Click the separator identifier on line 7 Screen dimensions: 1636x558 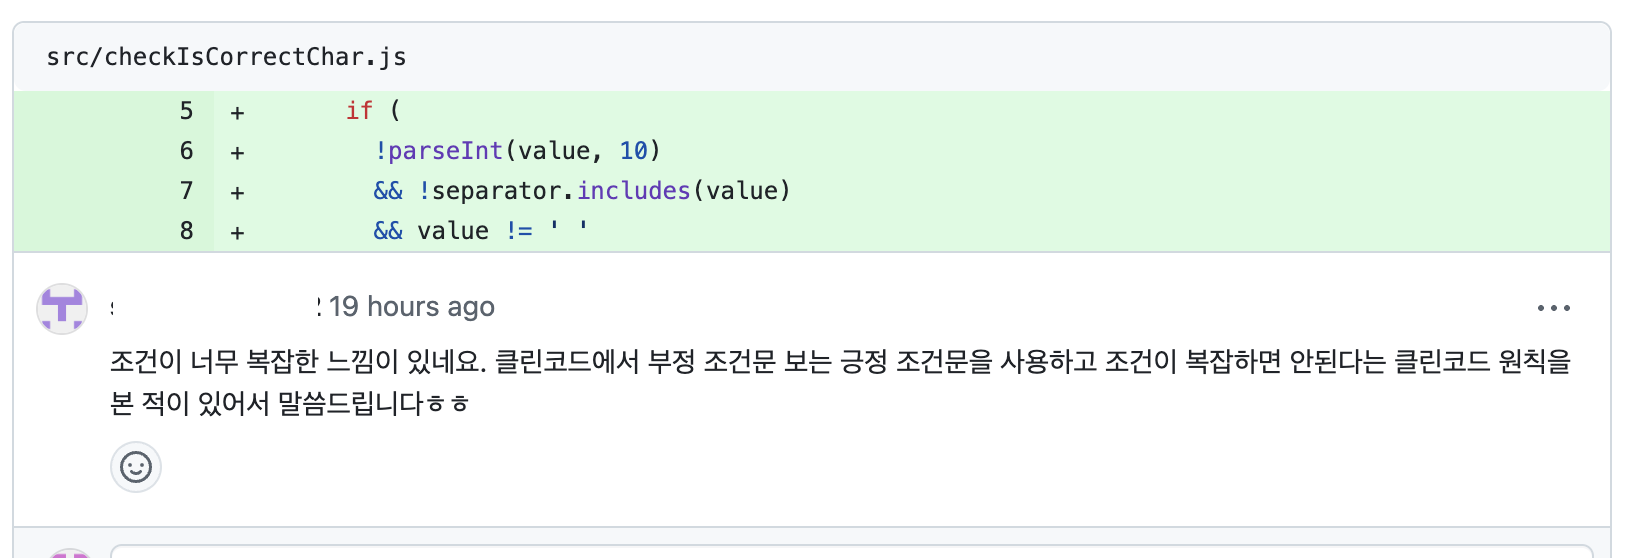(496, 191)
